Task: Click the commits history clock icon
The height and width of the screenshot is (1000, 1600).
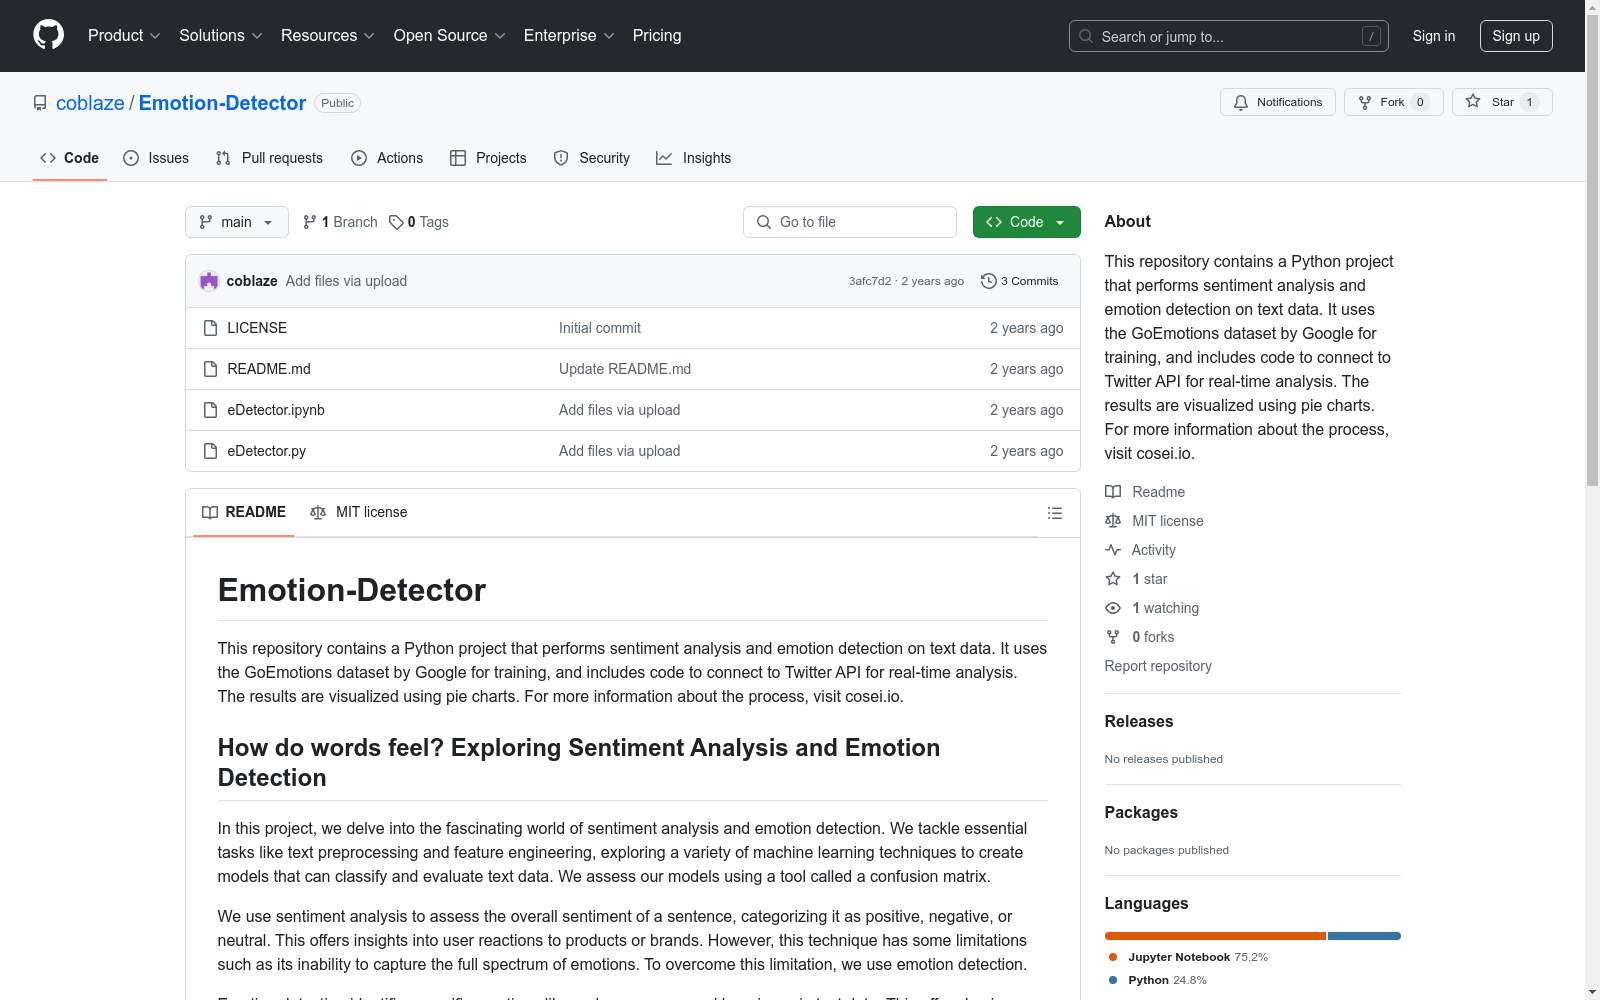Action: [x=989, y=281]
